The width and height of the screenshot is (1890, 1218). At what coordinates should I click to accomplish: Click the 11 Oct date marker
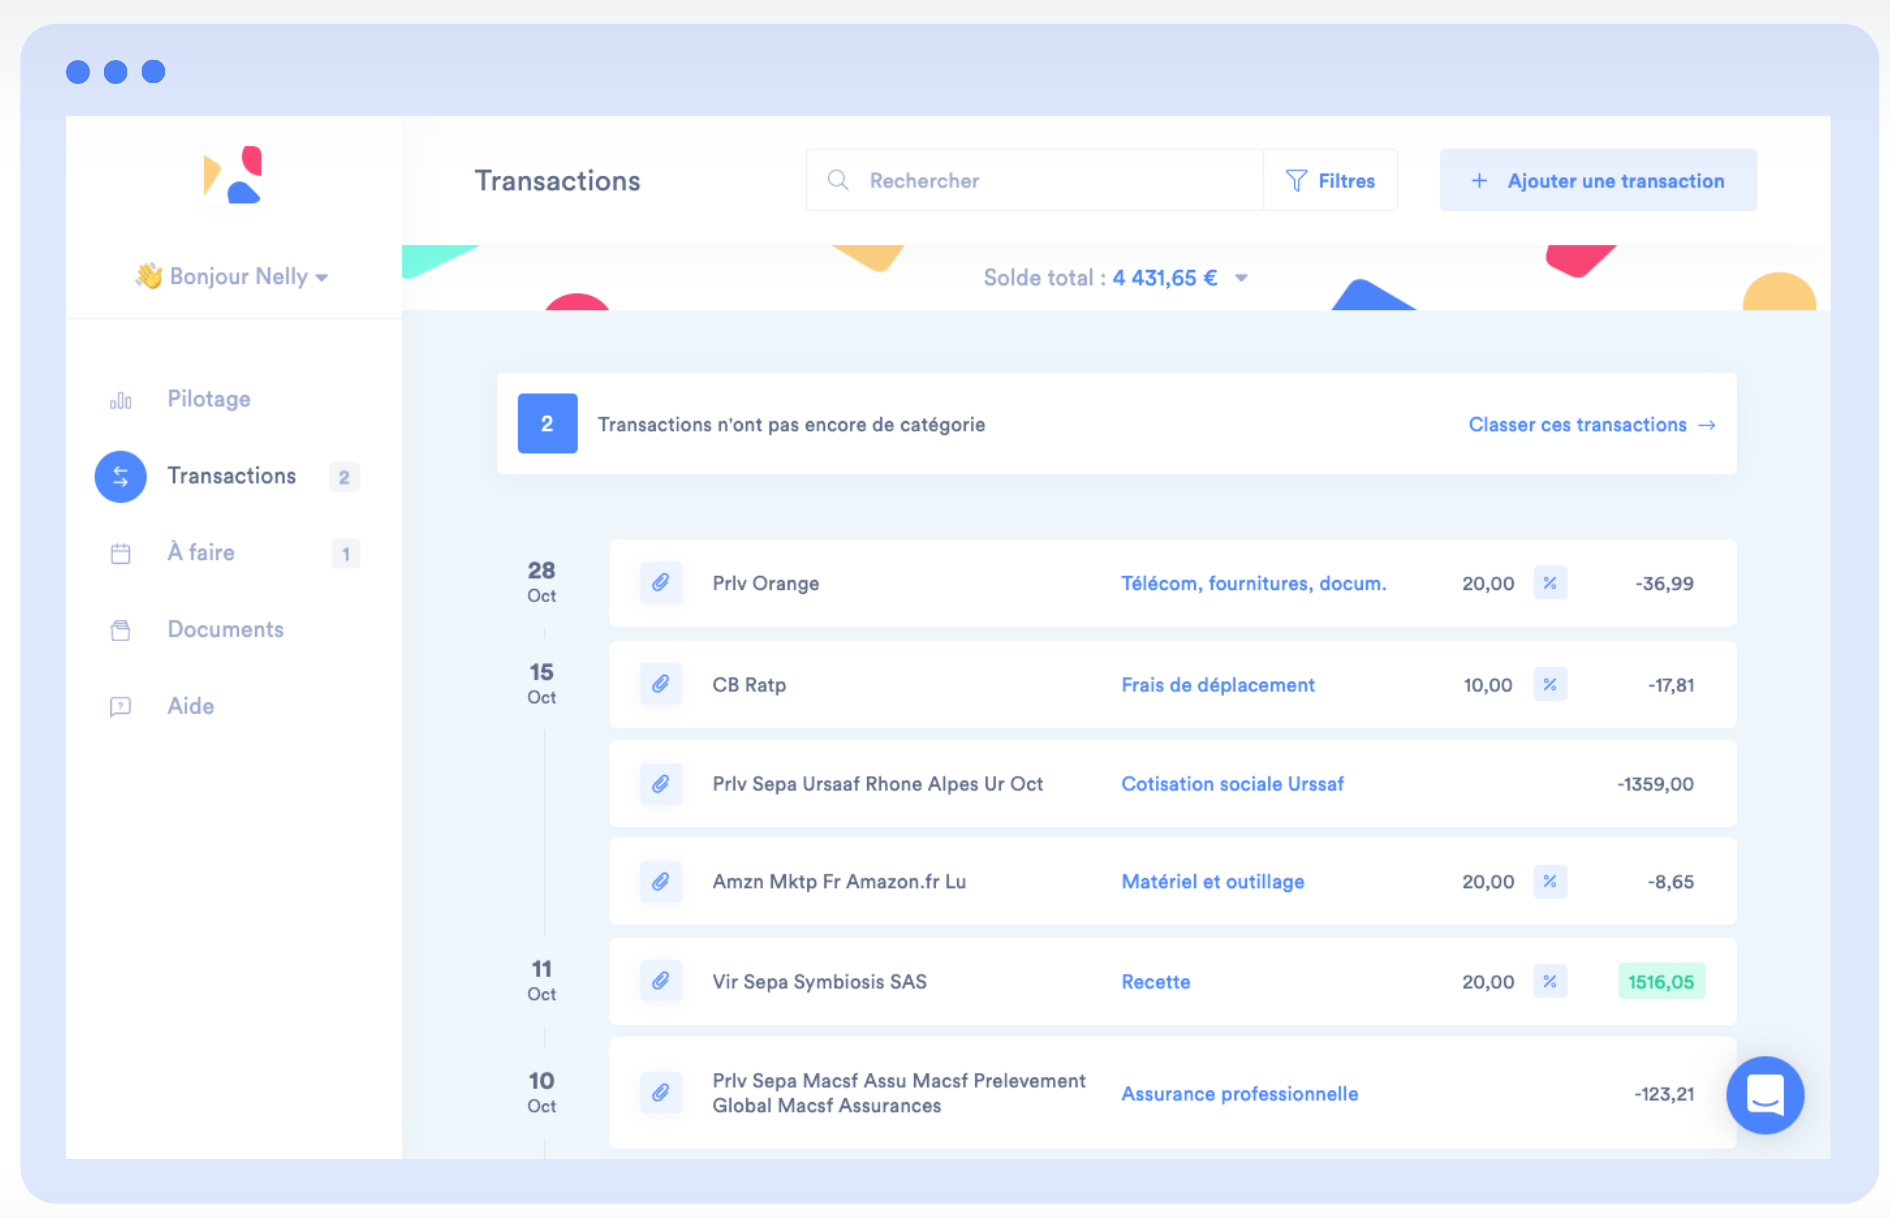pyautogui.click(x=541, y=980)
